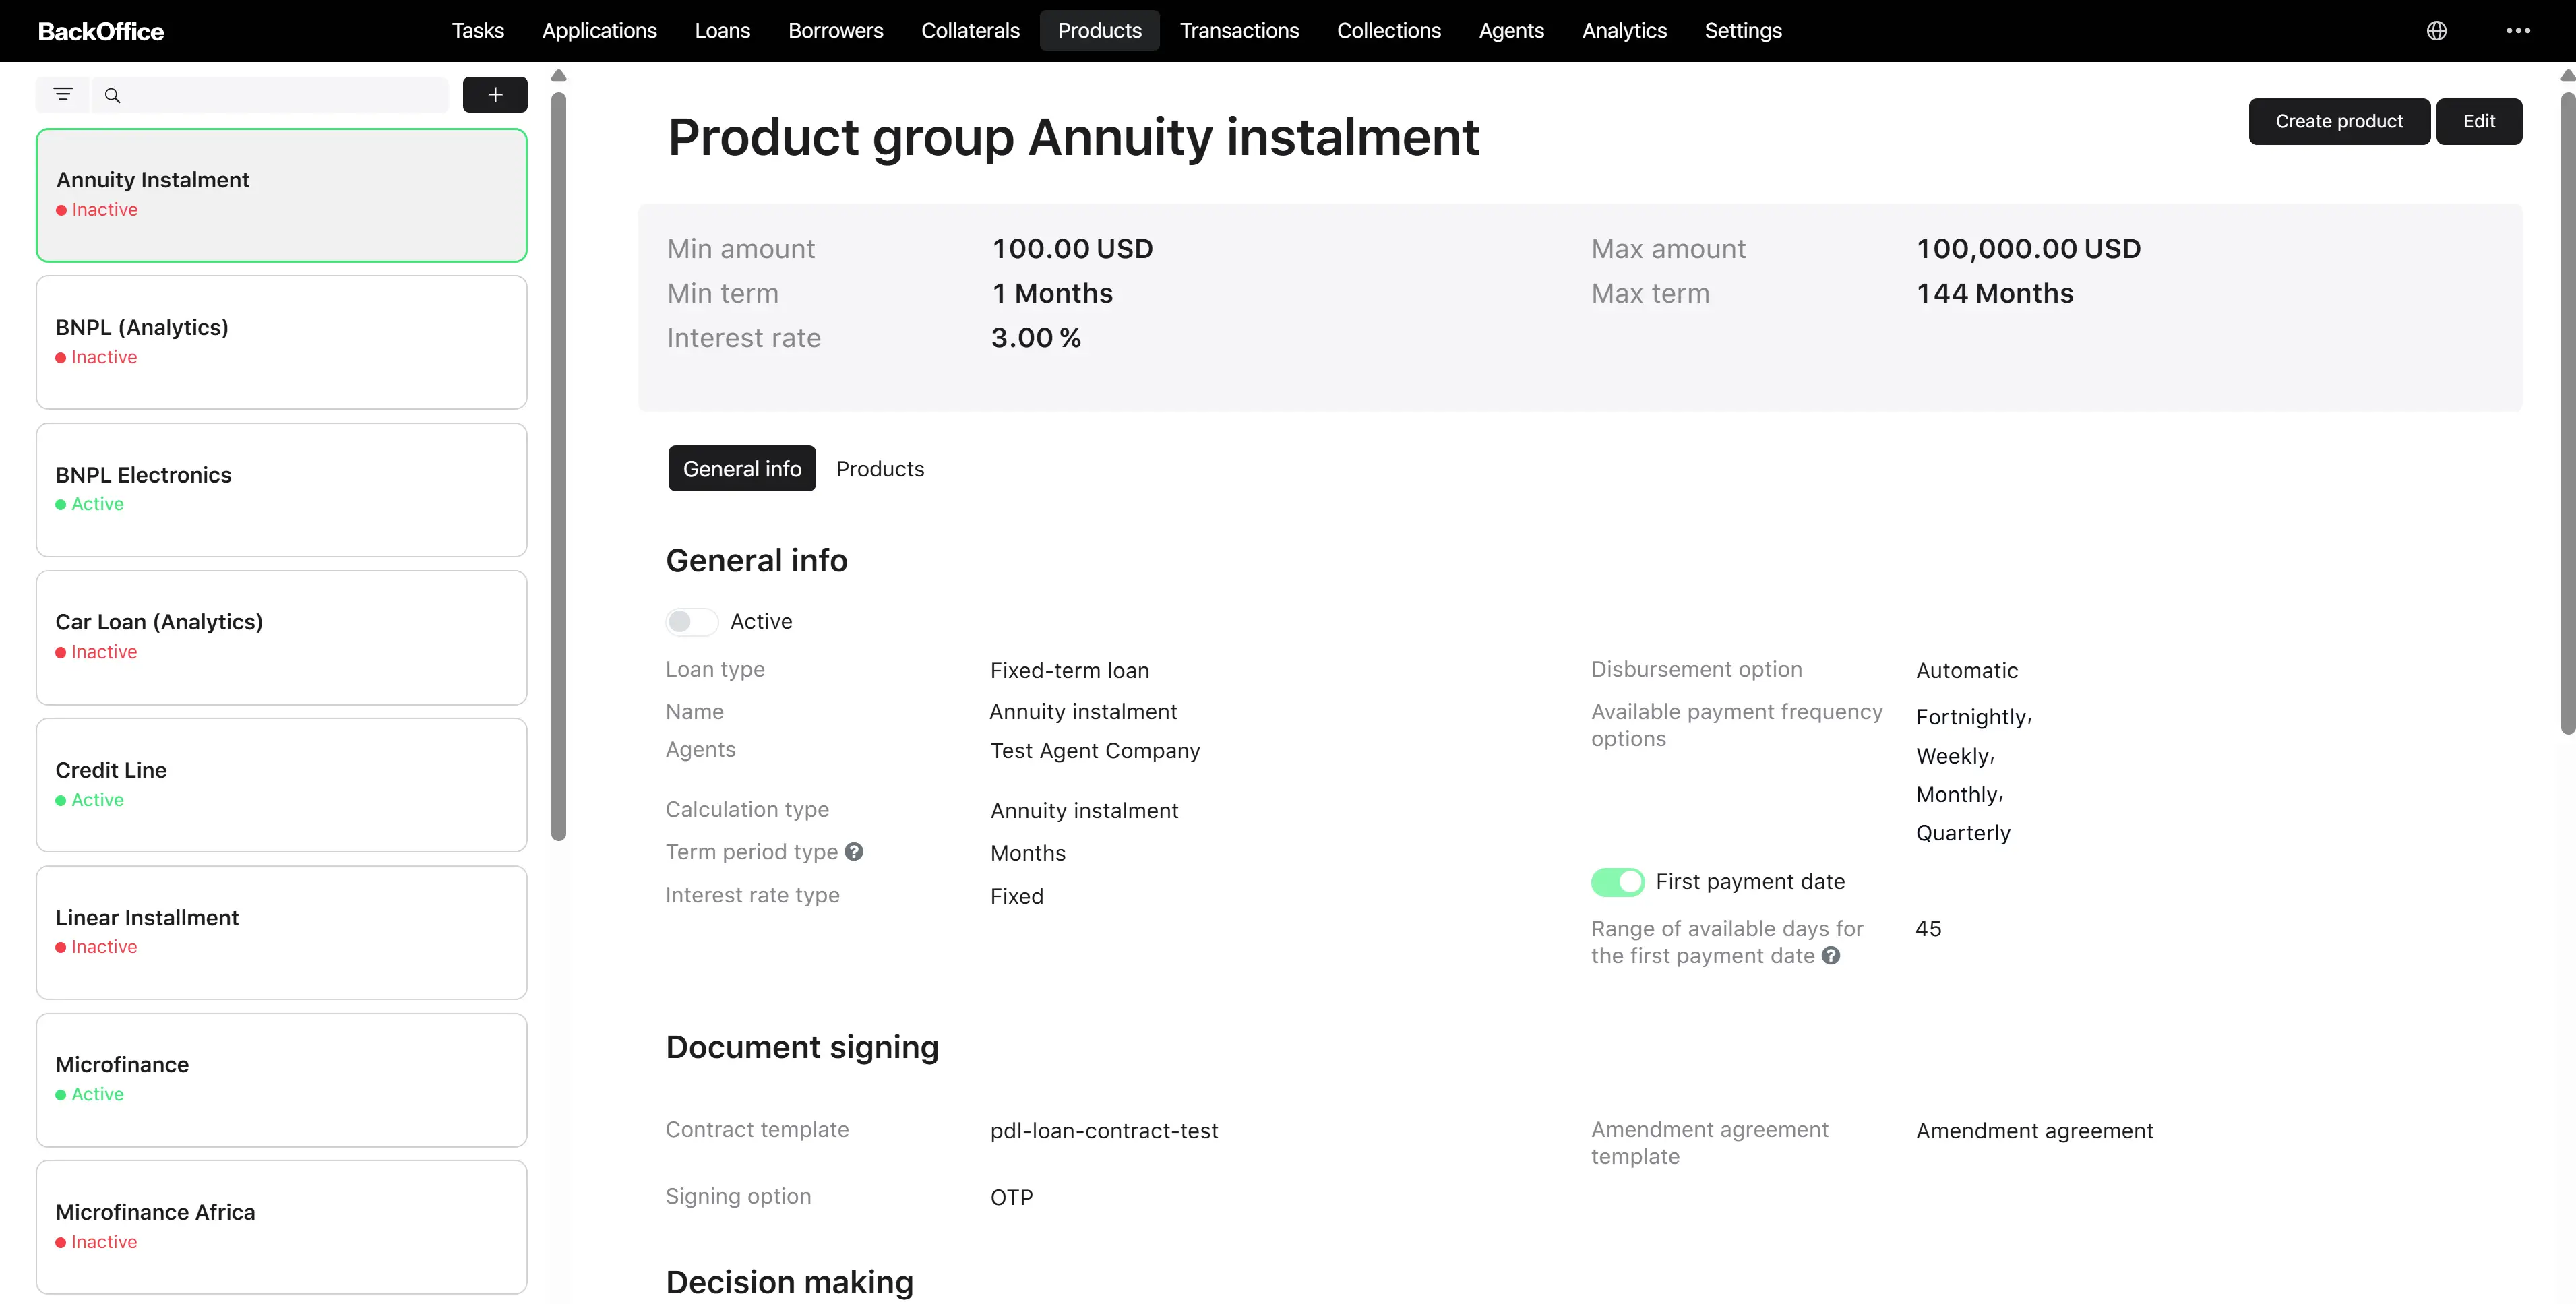Click the Edit button
Screen dimensions: 2576x1304
[x=2478, y=121]
